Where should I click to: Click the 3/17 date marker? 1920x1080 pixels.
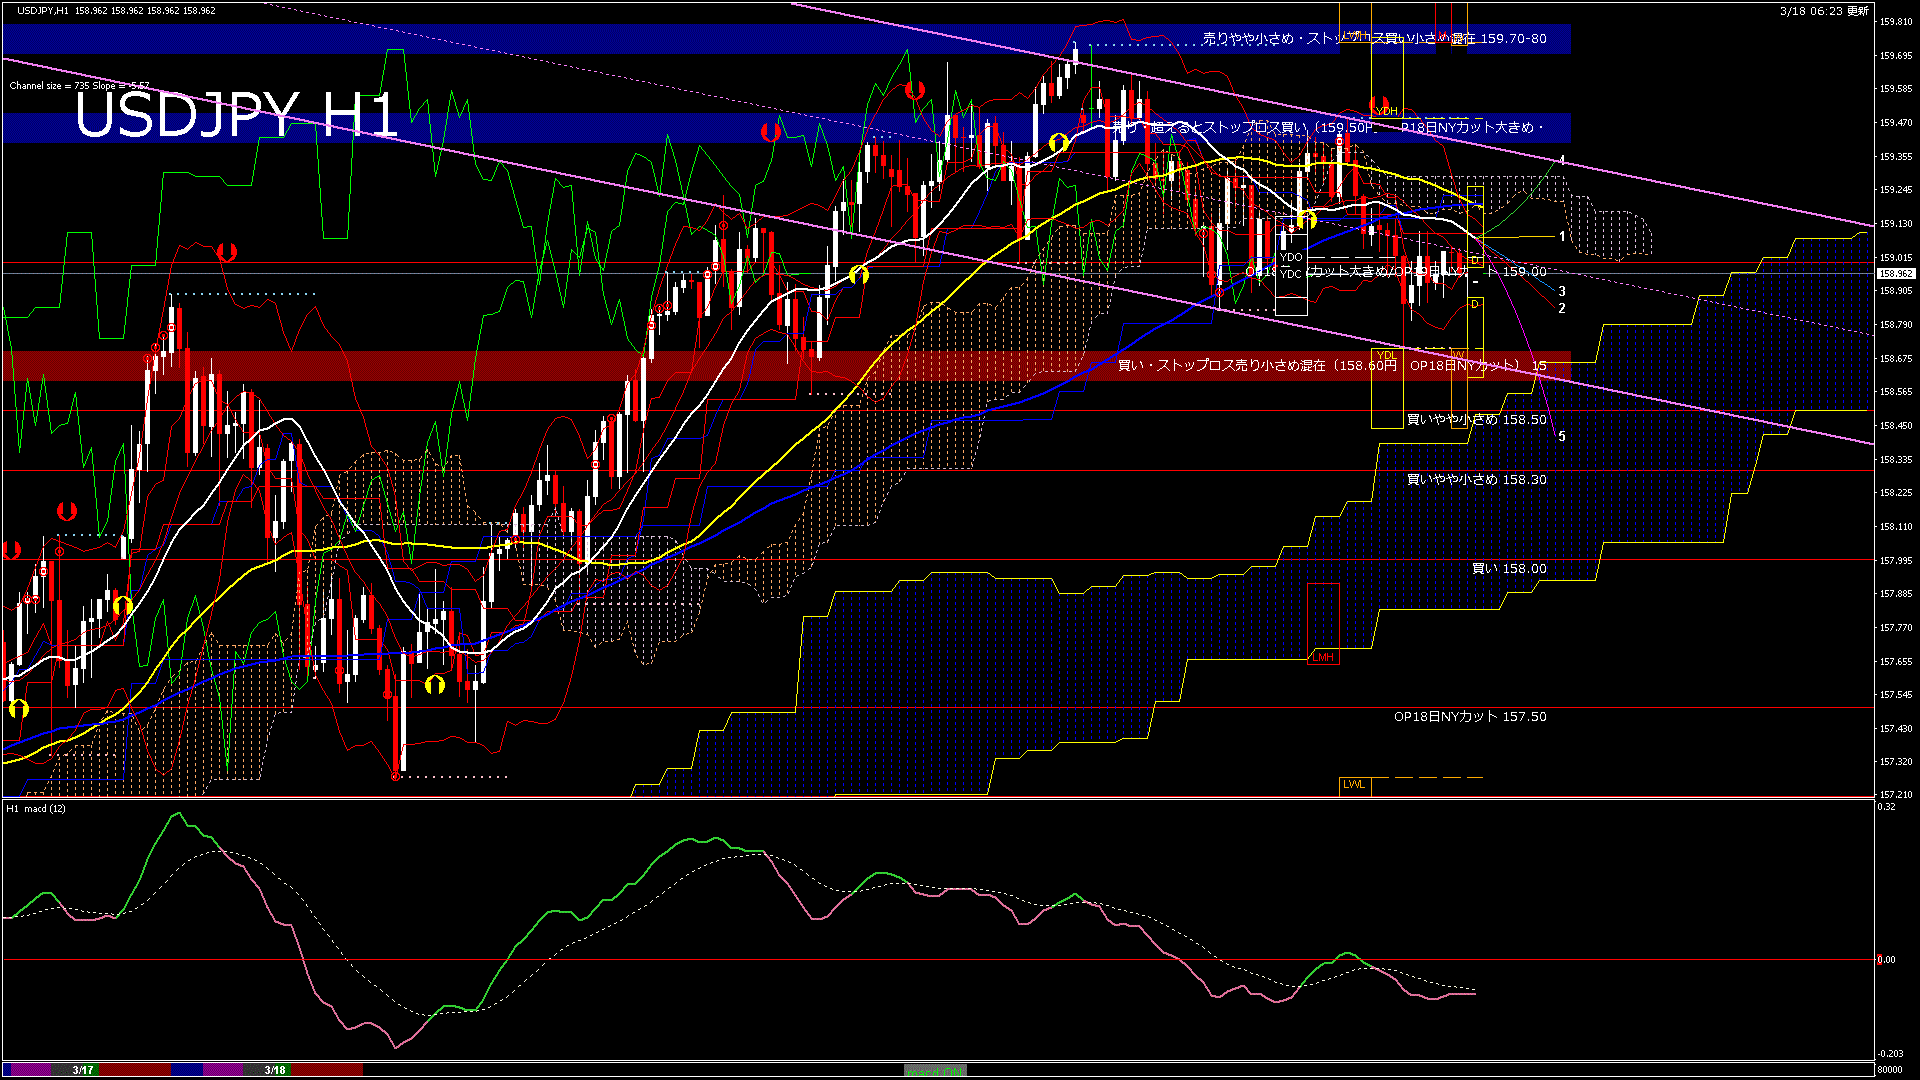[x=83, y=1070]
